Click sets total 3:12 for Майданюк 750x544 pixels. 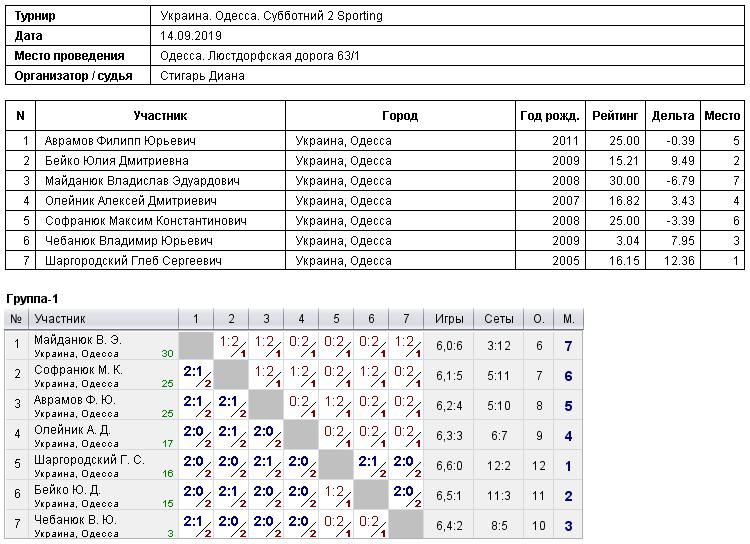(498, 346)
